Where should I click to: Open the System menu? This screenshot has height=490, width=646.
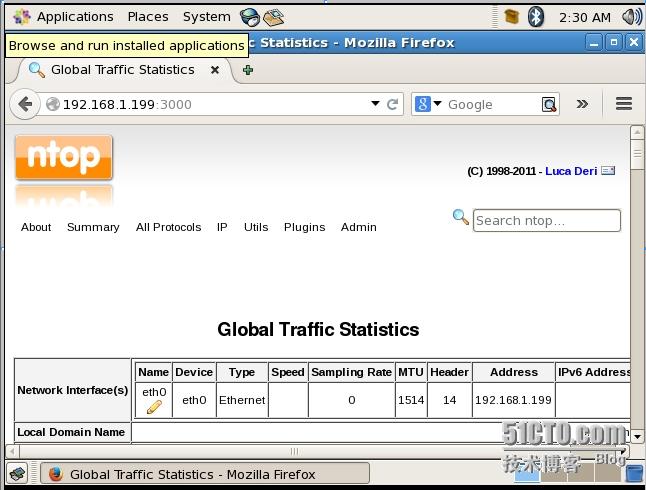click(x=207, y=17)
